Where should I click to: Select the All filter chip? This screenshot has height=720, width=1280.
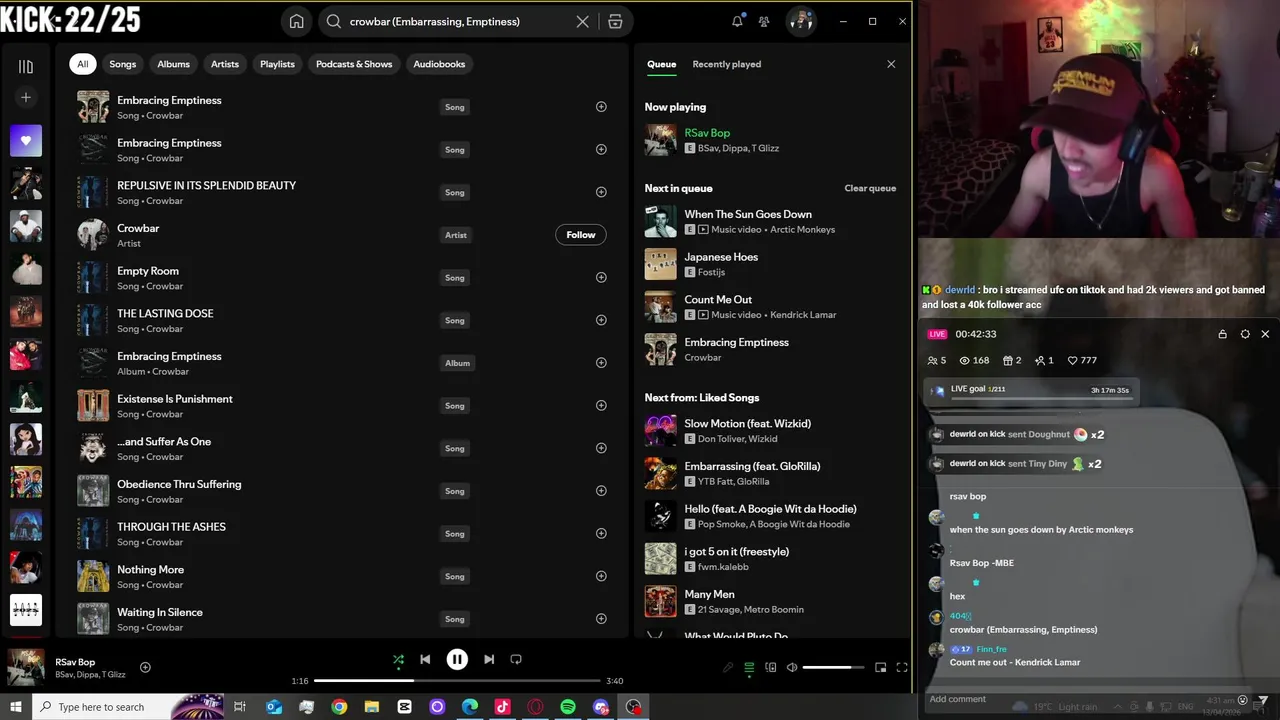(x=83, y=64)
